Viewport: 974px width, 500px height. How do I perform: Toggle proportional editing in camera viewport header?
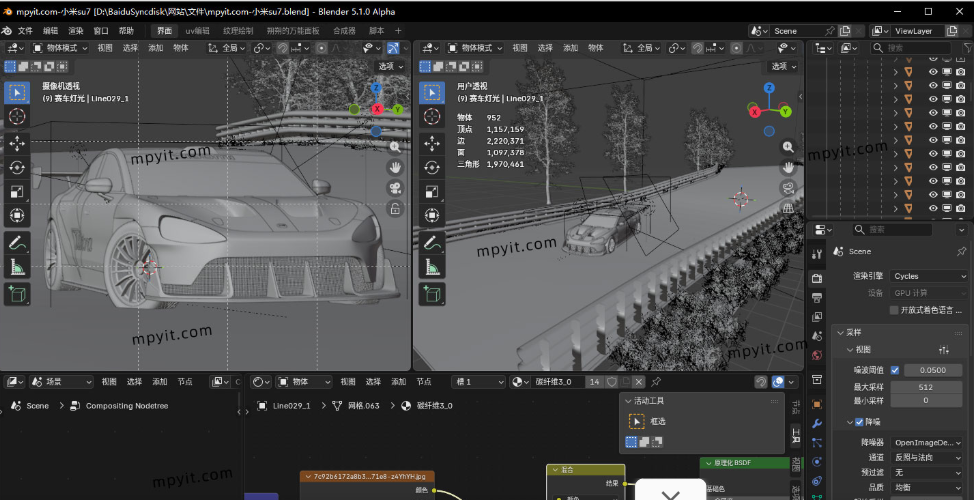(321, 48)
